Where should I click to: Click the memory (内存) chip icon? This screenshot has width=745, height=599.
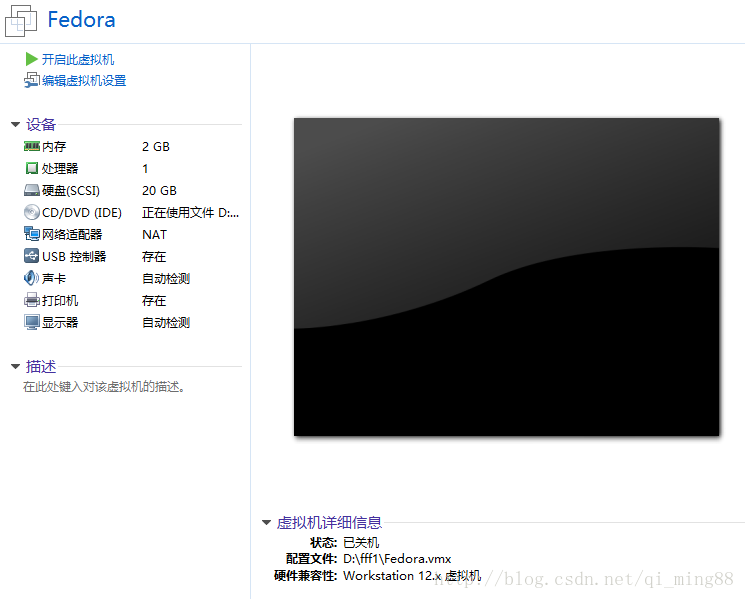(31, 146)
